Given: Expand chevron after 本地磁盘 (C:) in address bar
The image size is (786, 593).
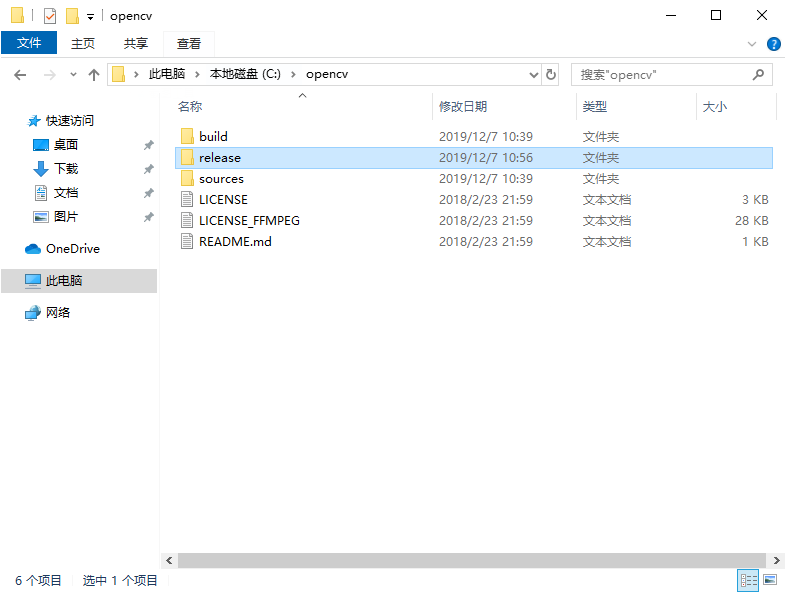Looking at the screenshot, I should coord(293,75).
